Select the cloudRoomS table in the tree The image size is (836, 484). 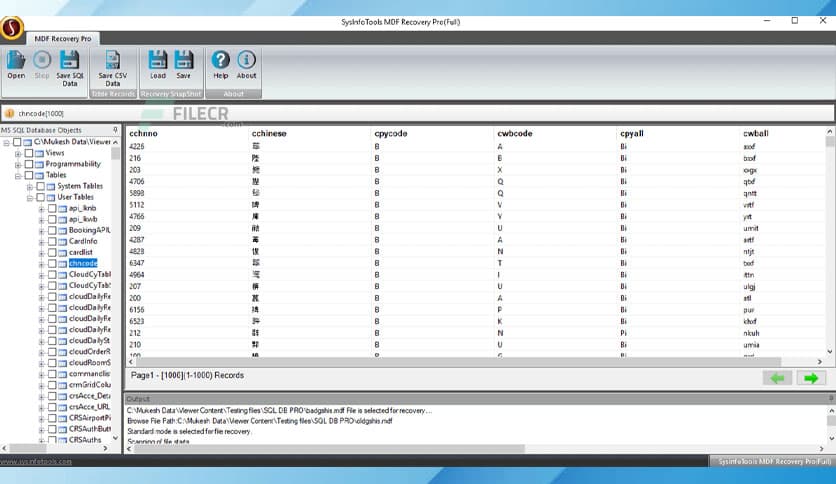90,363
